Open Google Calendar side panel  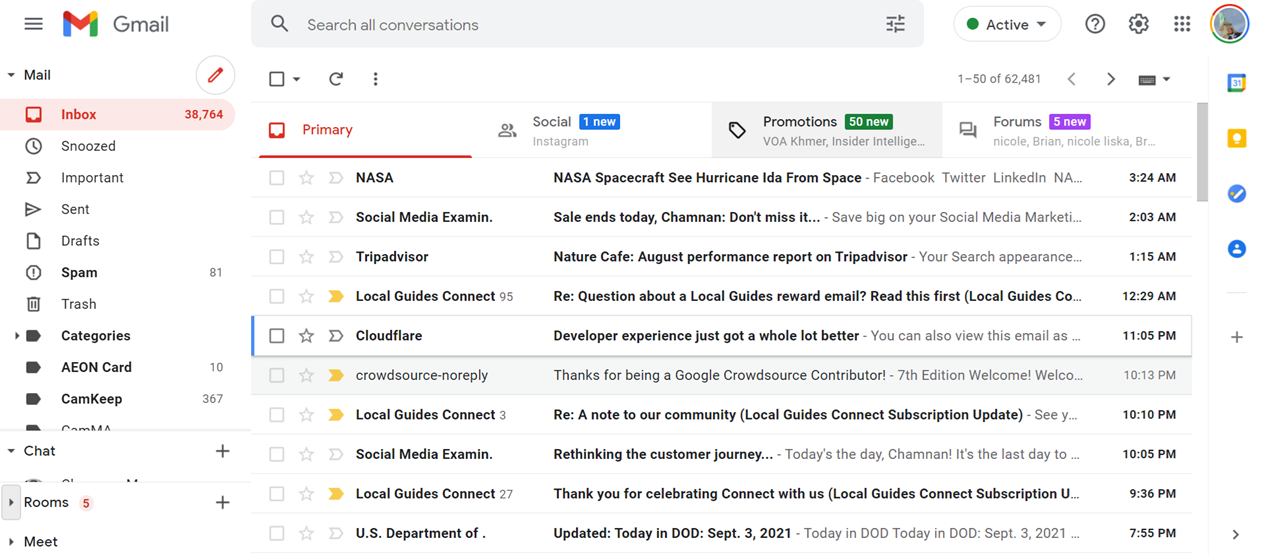(x=1236, y=84)
